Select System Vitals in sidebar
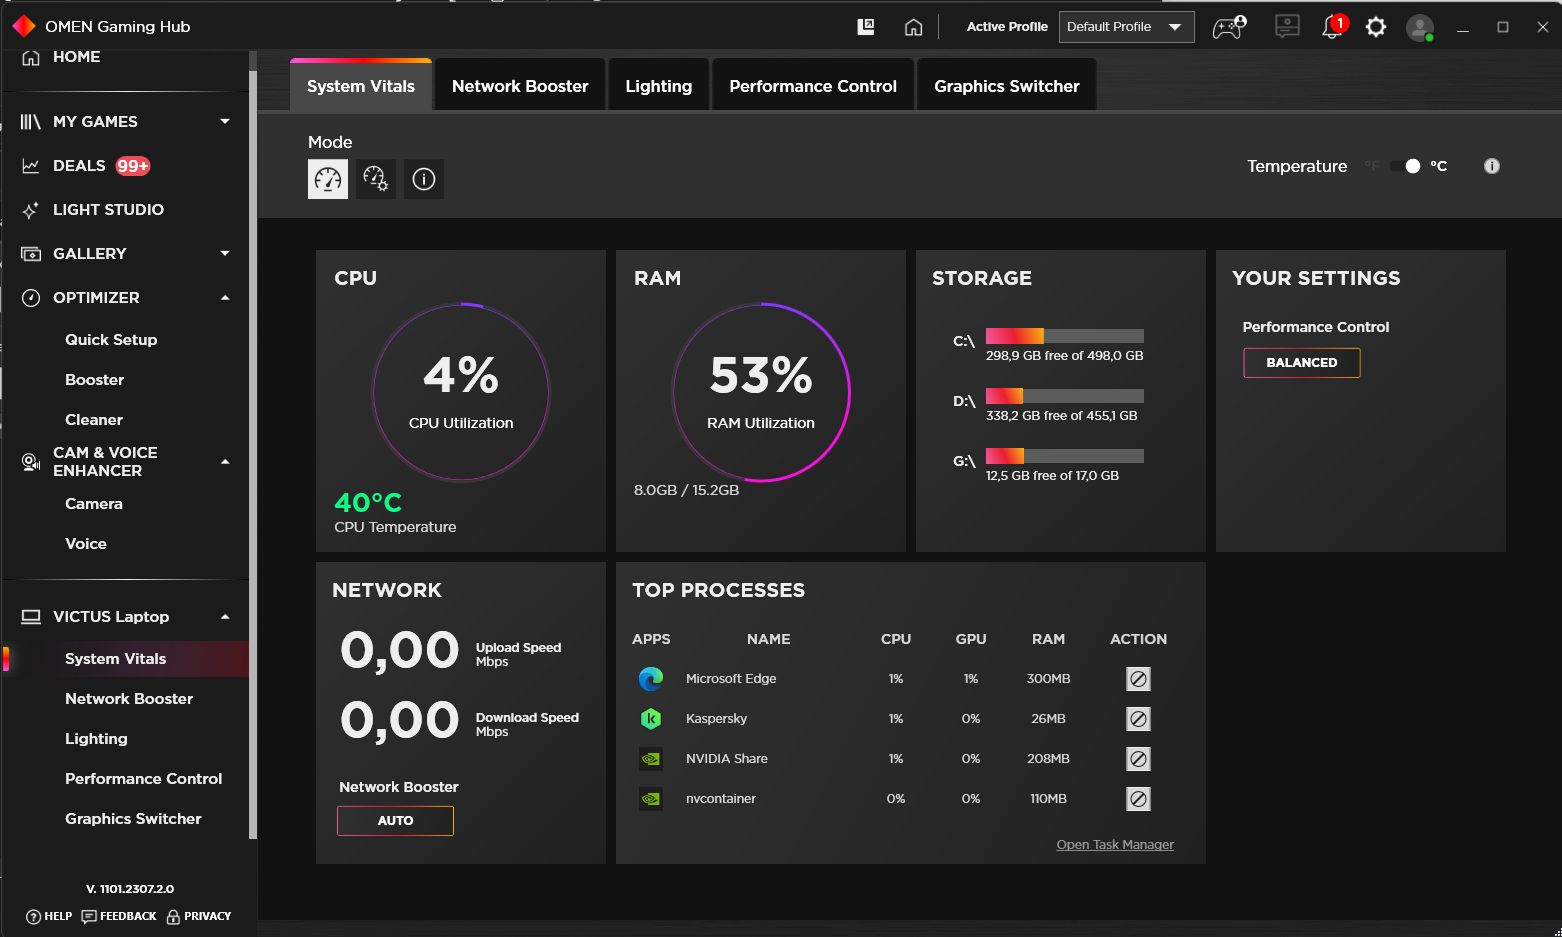 point(126,659)
